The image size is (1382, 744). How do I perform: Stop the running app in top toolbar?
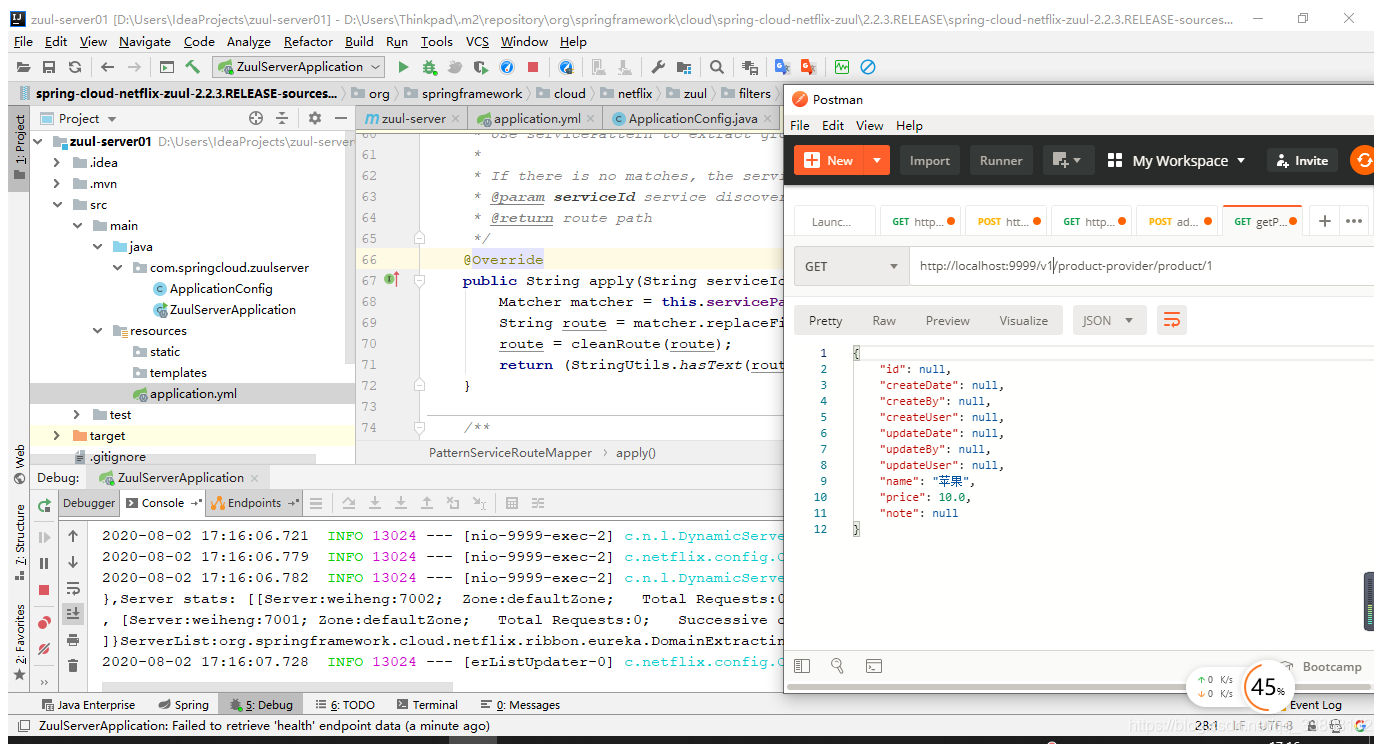coord(533,67)
